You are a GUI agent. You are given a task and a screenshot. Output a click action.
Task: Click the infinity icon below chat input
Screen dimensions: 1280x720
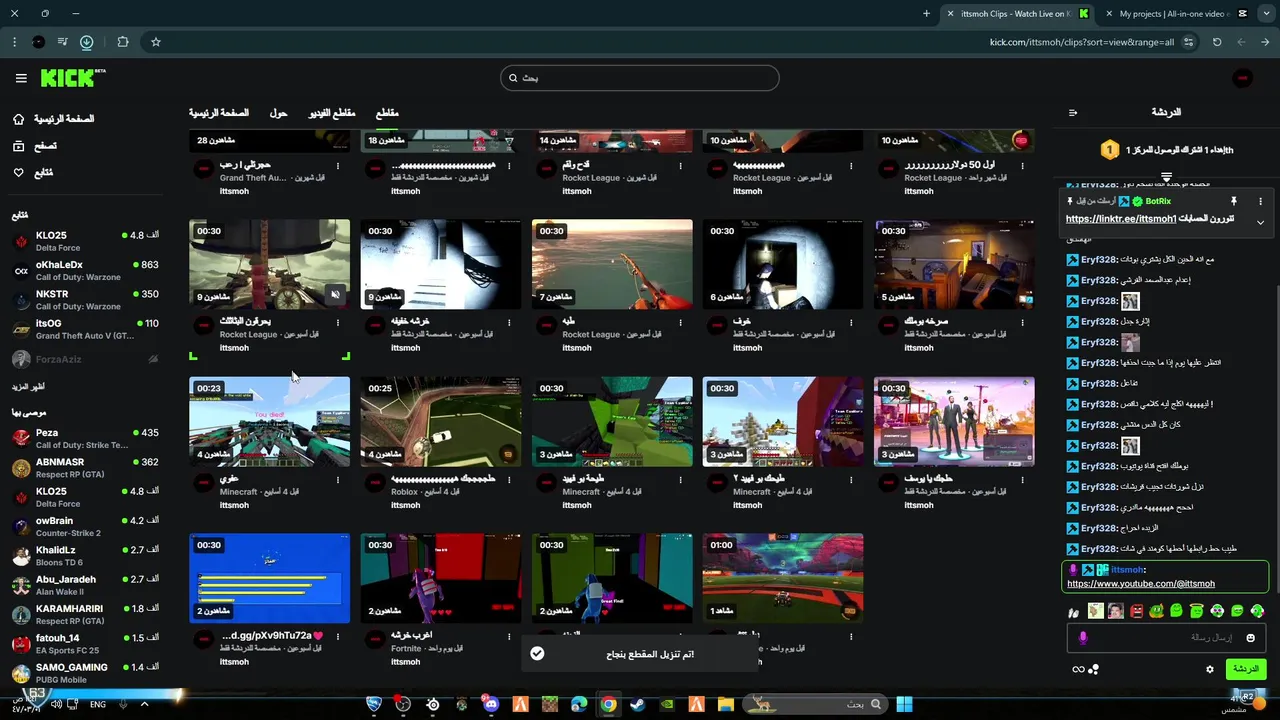[1078, 669]
